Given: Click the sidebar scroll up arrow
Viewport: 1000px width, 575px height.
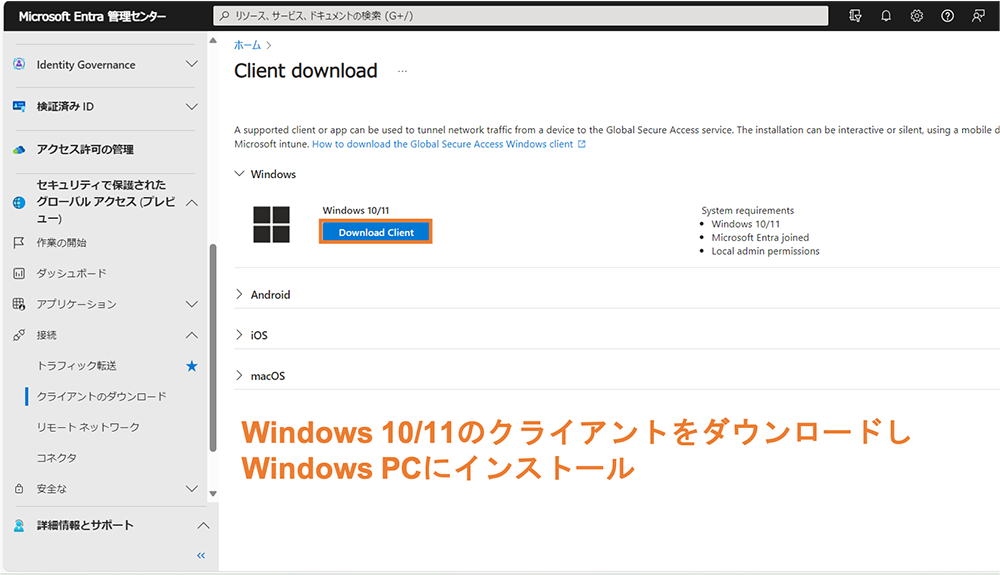Looking at the screenshot, I should click(213, 41).
